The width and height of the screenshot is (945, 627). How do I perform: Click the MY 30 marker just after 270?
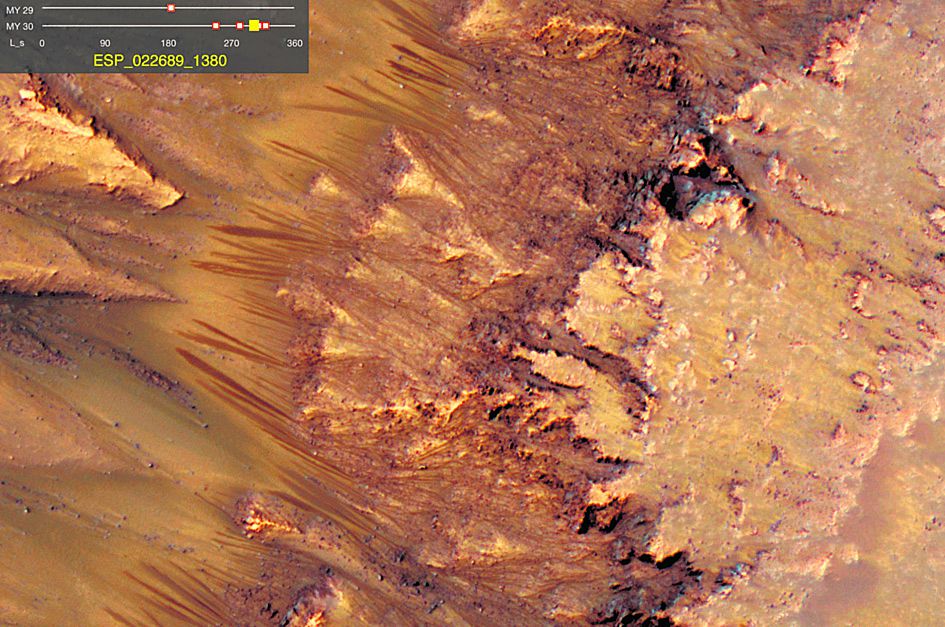click(239, 26)
